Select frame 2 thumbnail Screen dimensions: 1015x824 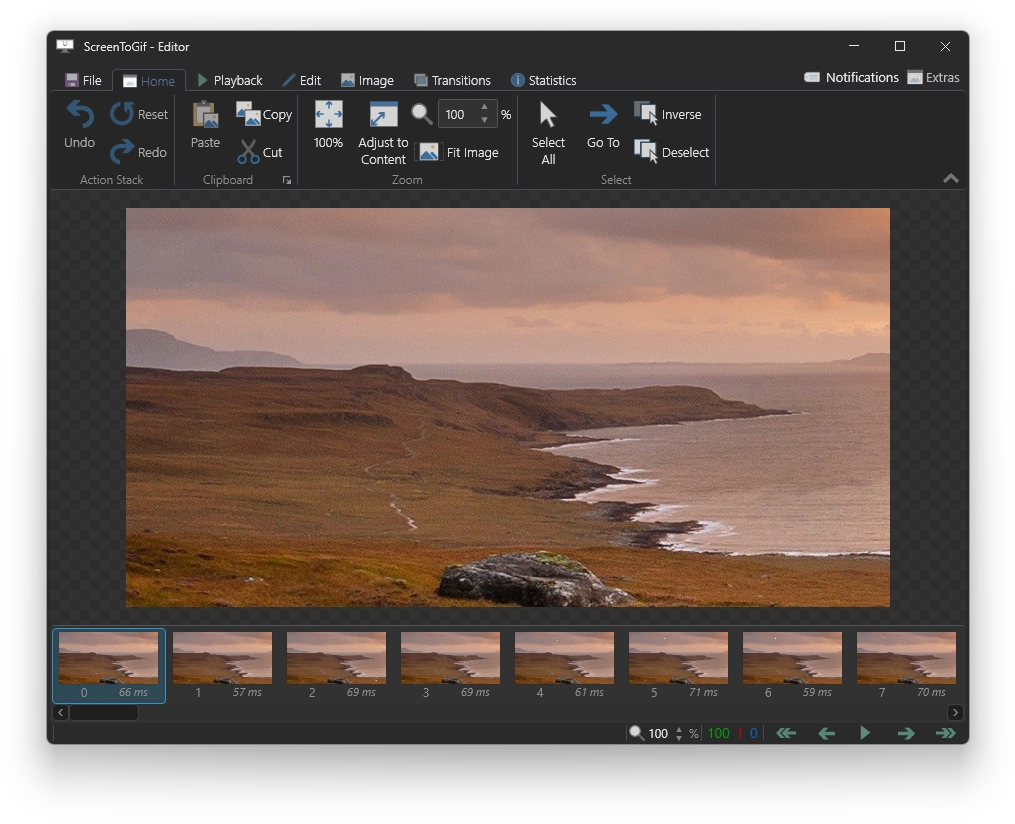pos(337,665)
